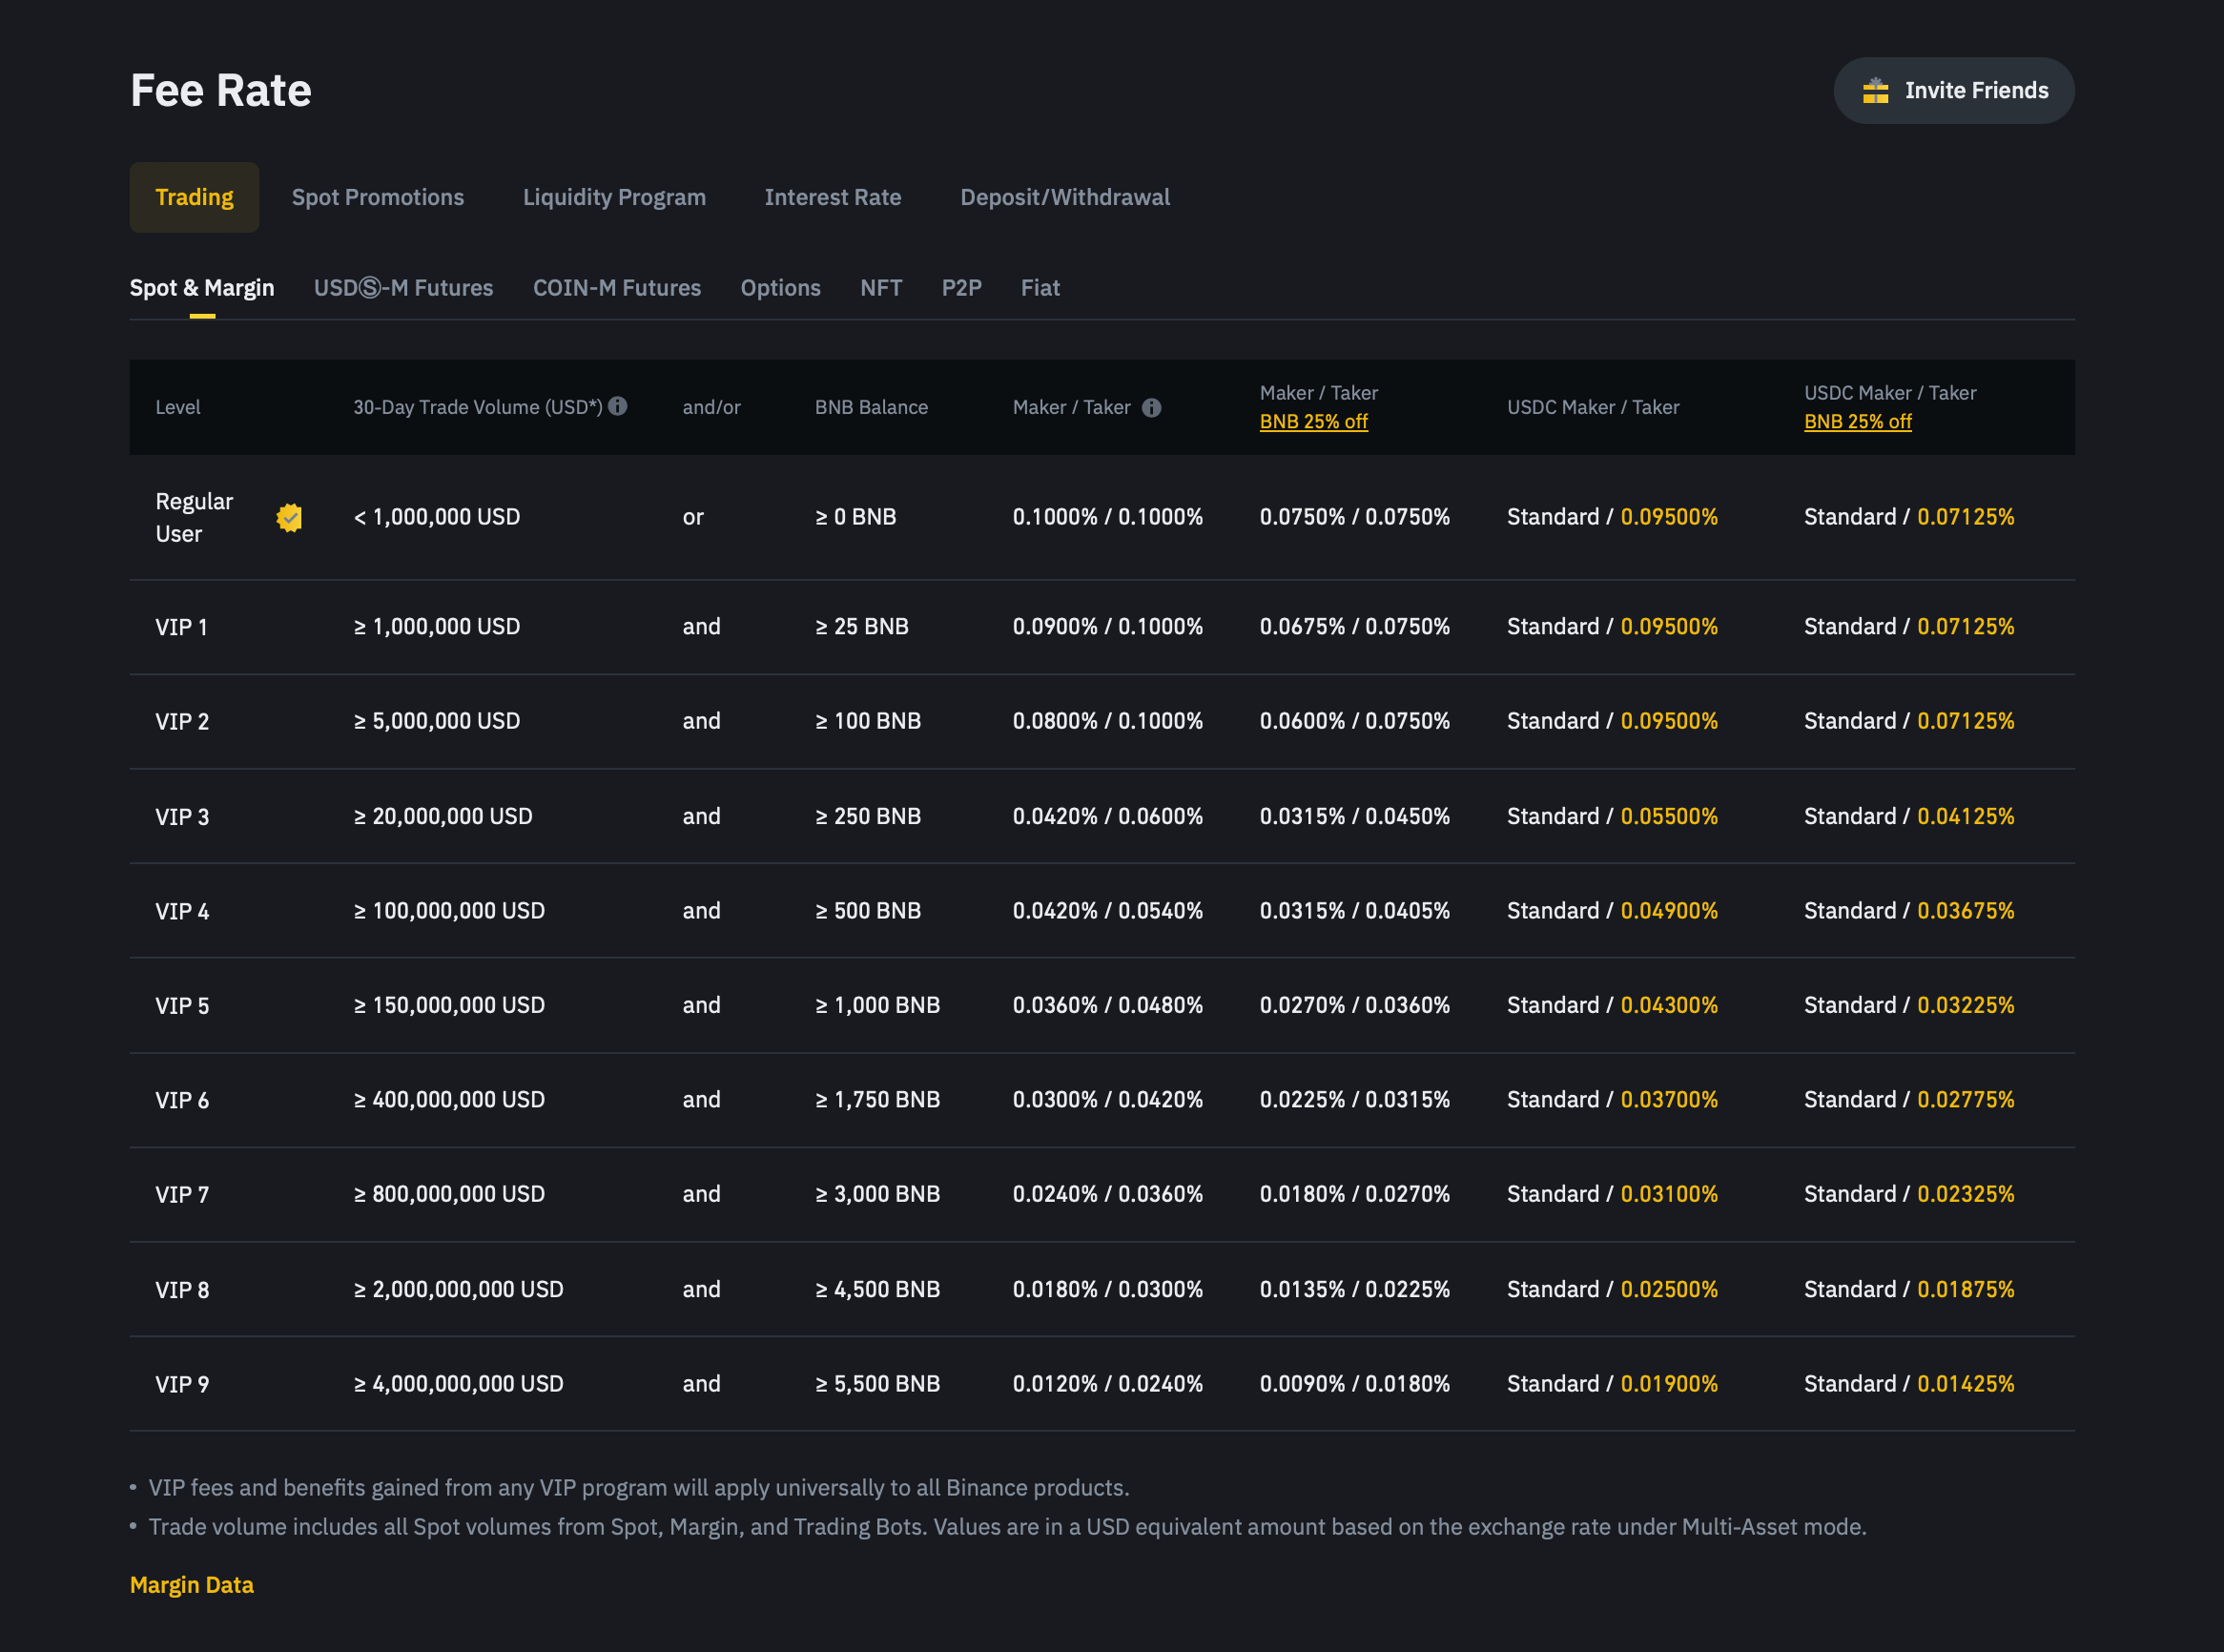Click the VIP 7 level cell
The image size is (2224, 1652).
(182, 1194)
